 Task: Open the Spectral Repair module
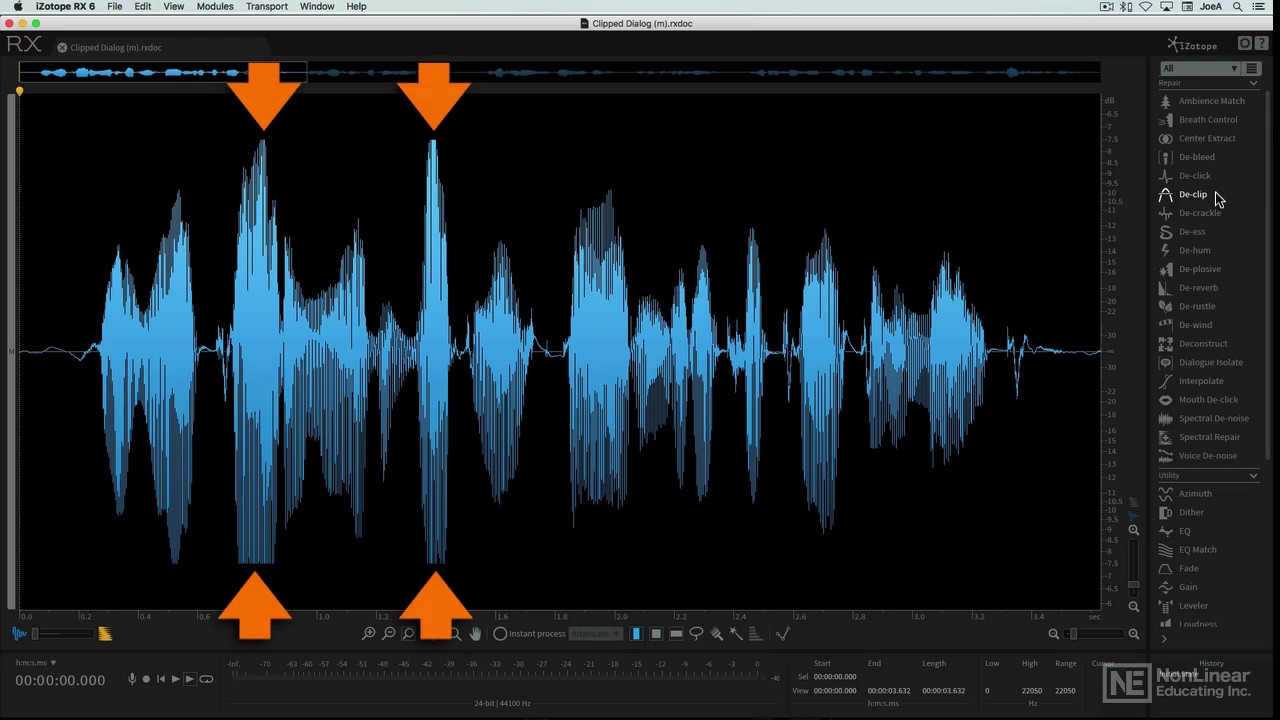pyautogui.click(x=1199, y=437)
